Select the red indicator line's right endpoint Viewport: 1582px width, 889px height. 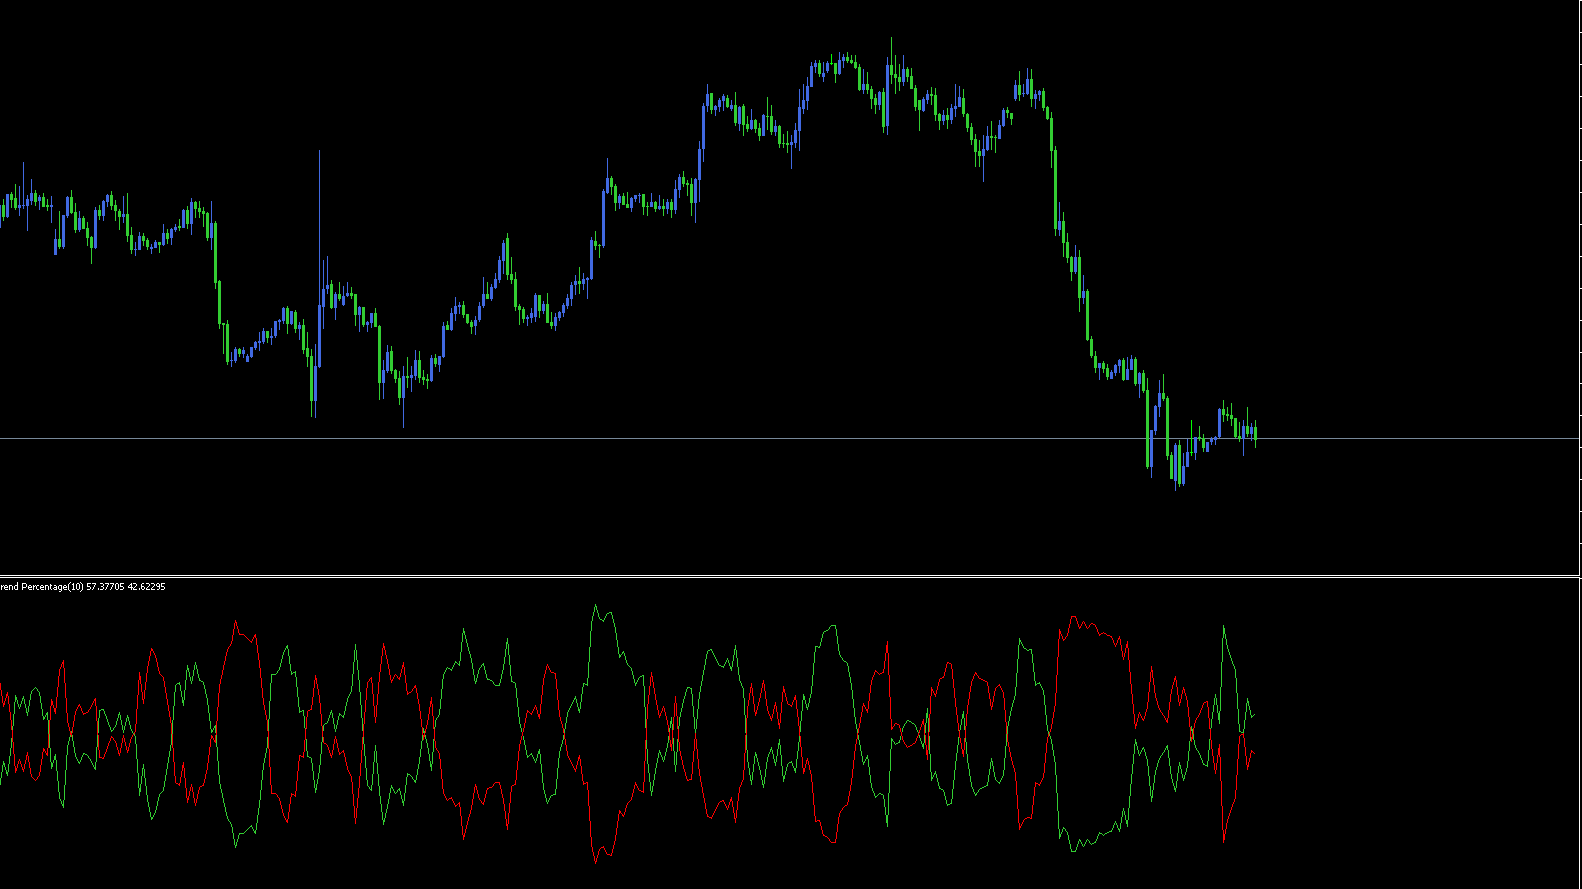pyautogui.click(x=1253, y=753)
